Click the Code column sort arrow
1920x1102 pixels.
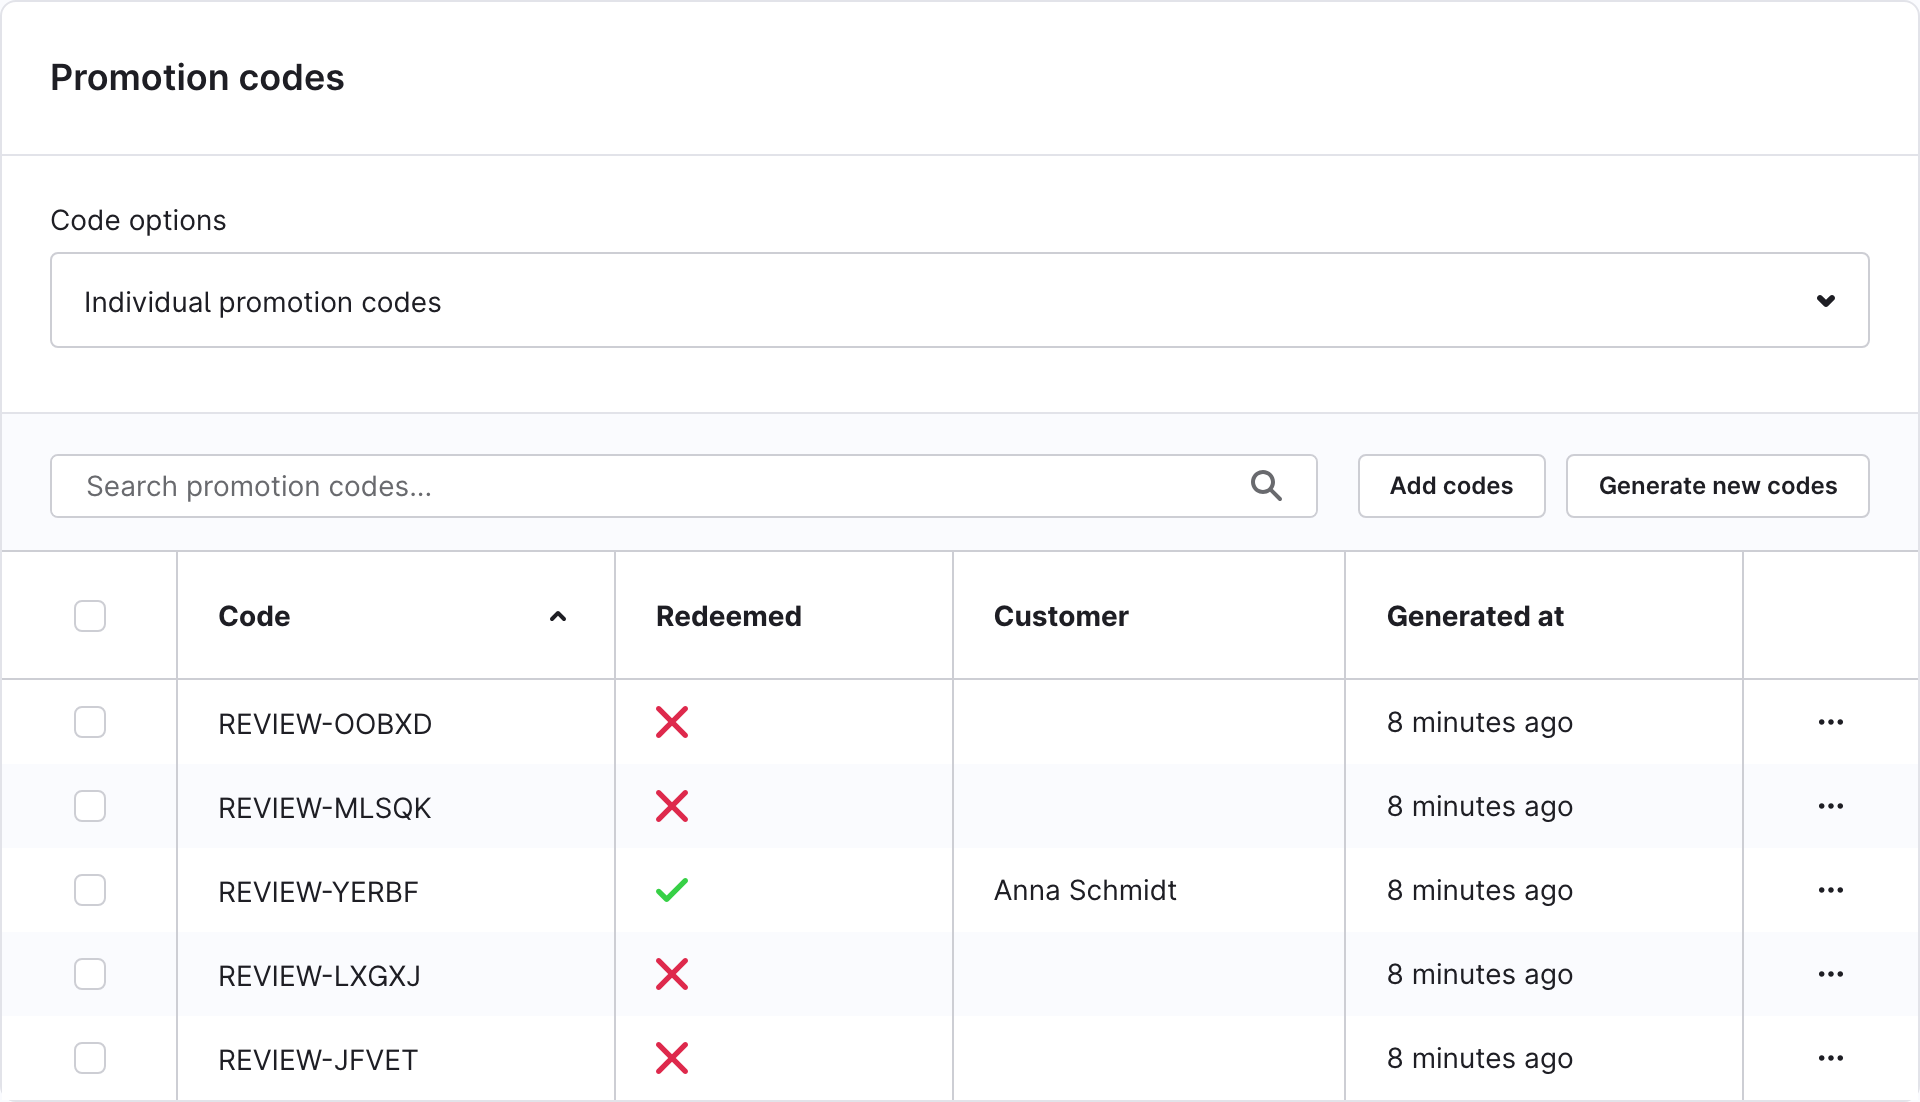(558, 617)
